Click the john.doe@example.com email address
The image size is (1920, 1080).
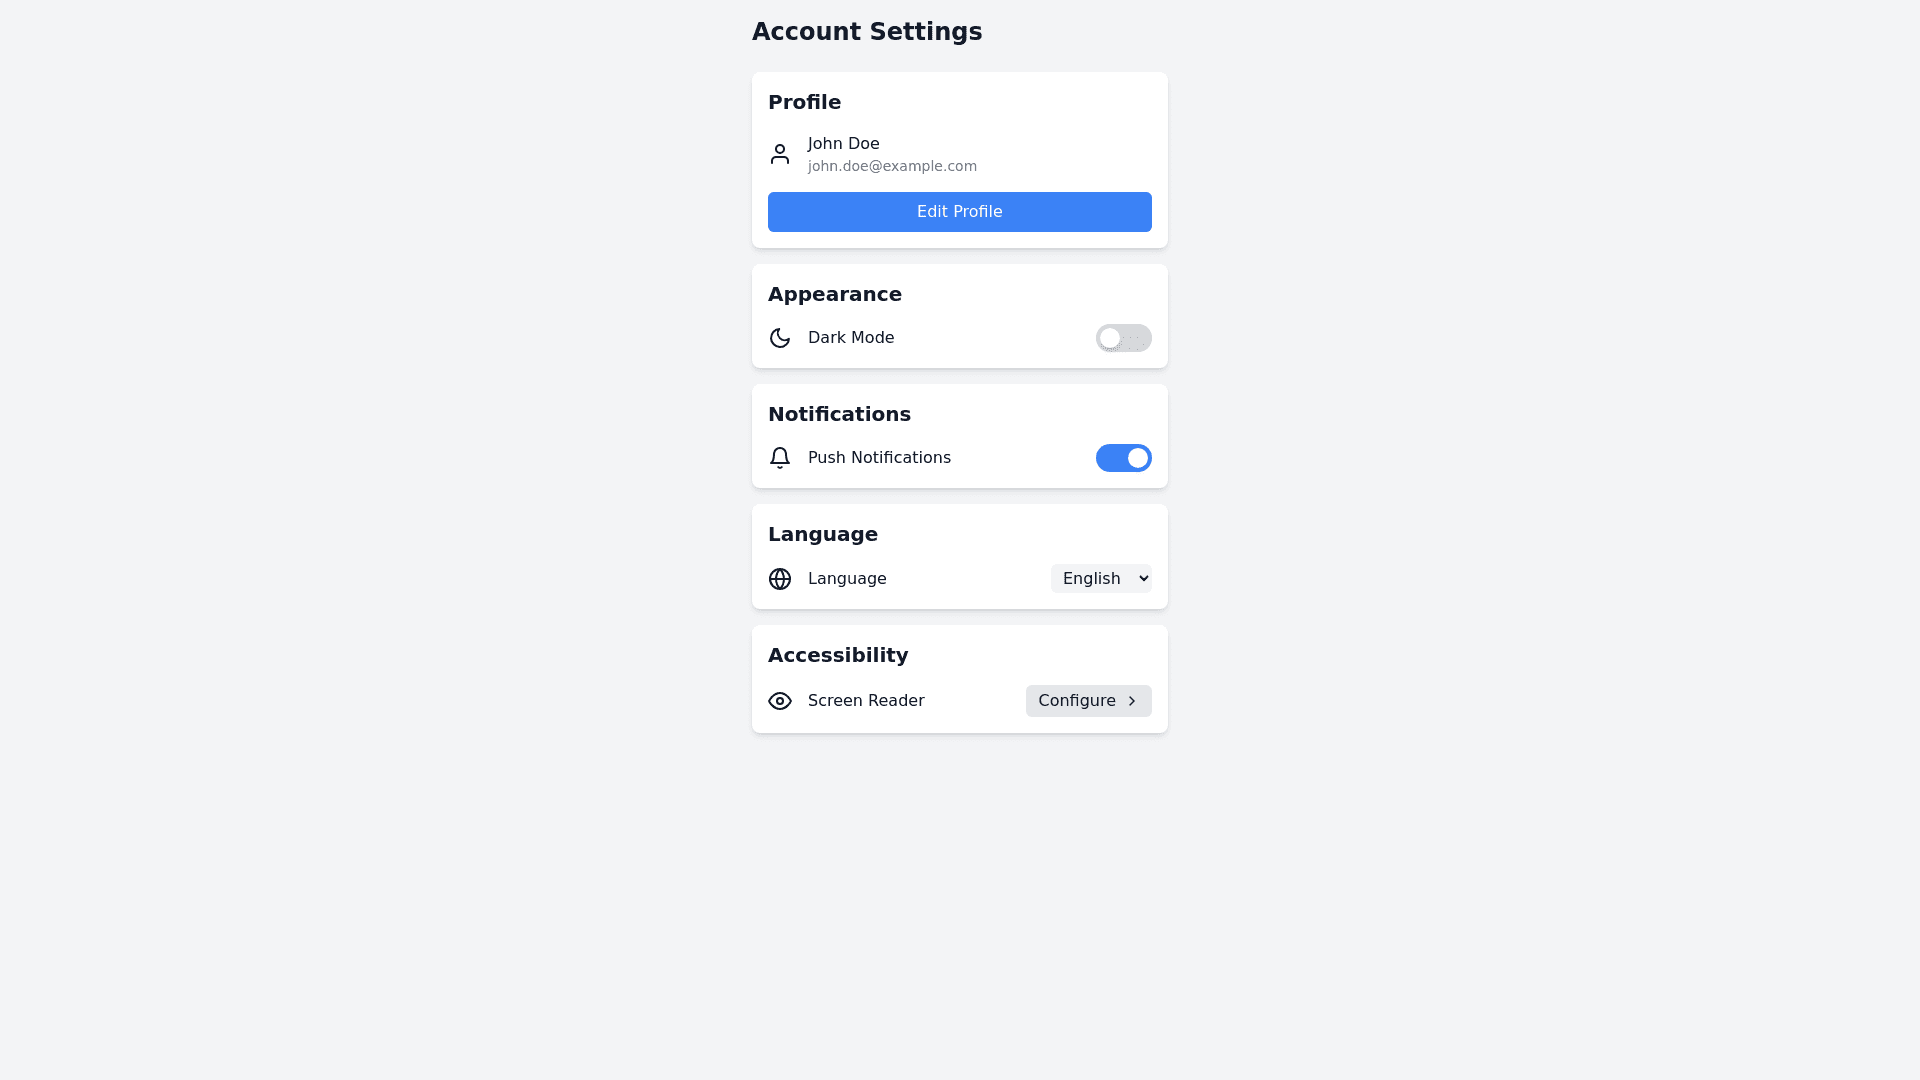[x=892, y=166]
